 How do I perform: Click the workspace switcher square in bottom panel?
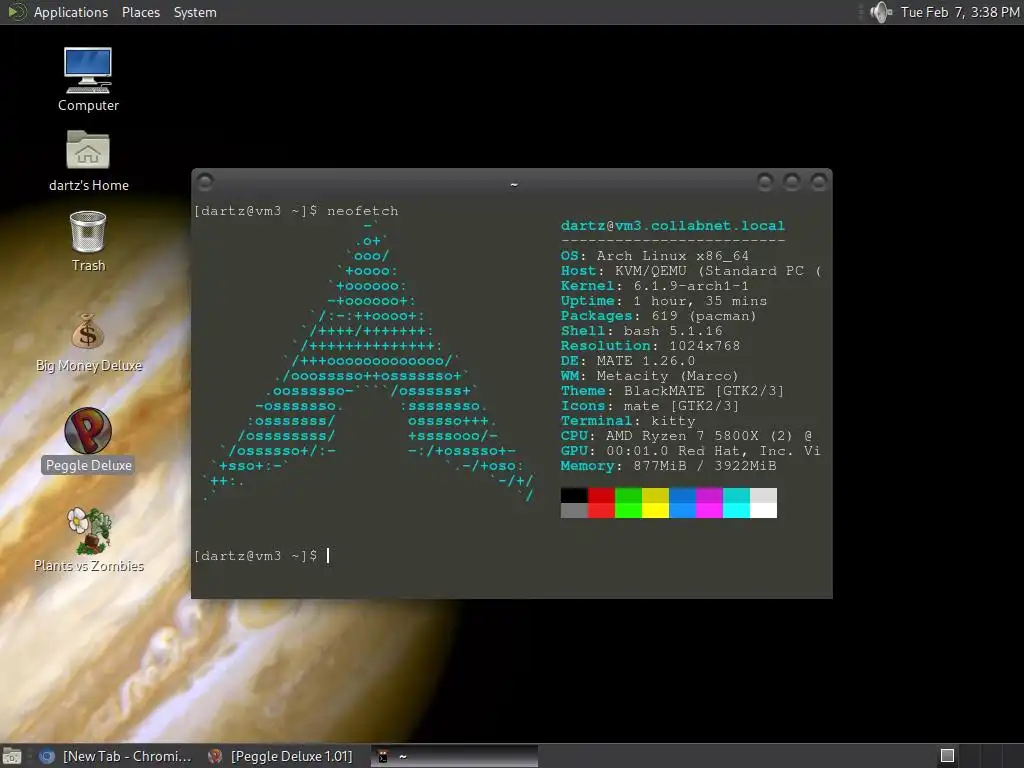point(947,756)
